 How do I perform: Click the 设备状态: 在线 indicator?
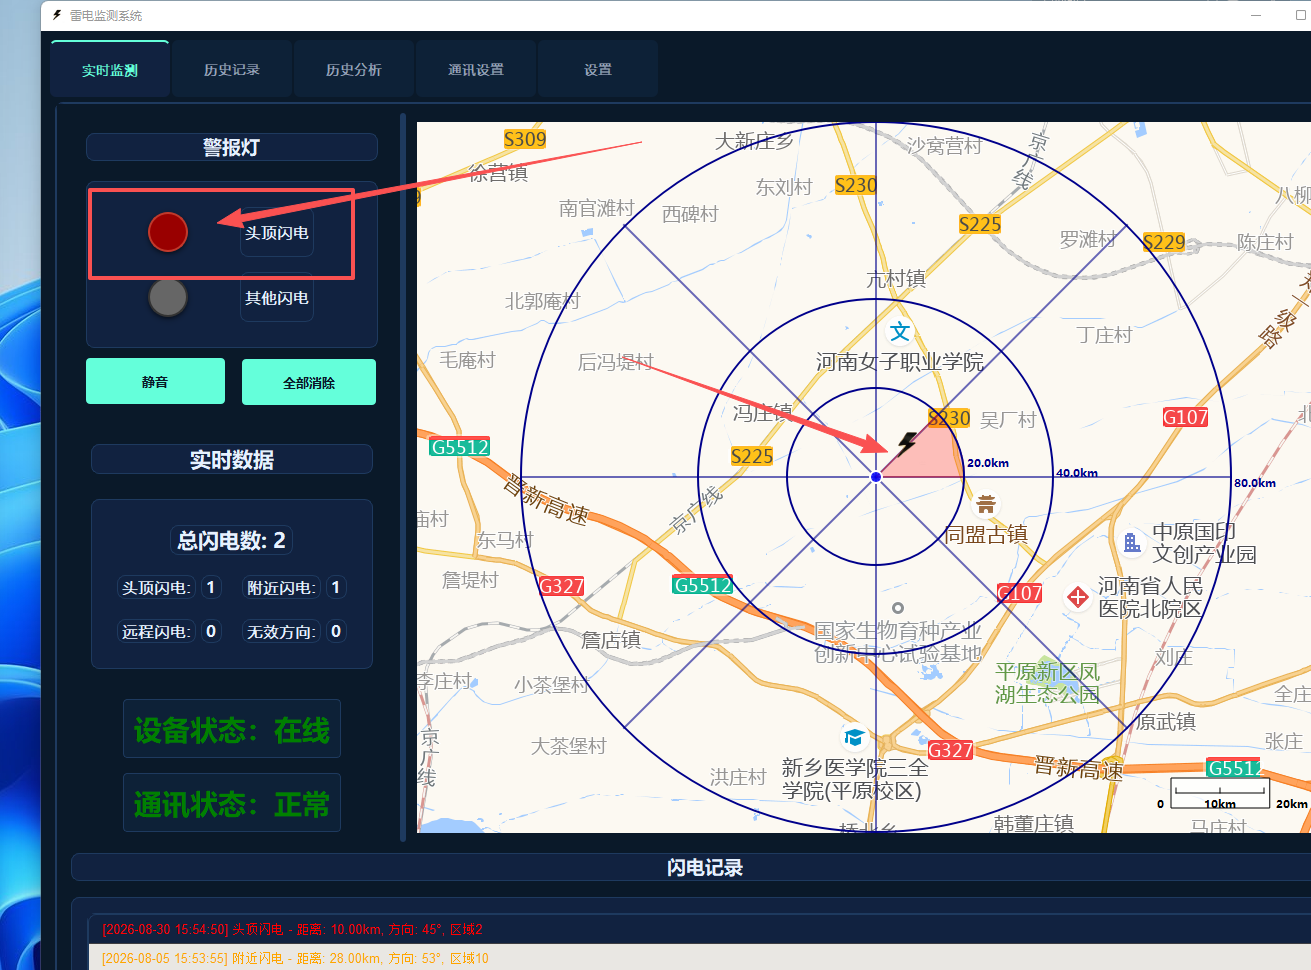click(232, 730)
